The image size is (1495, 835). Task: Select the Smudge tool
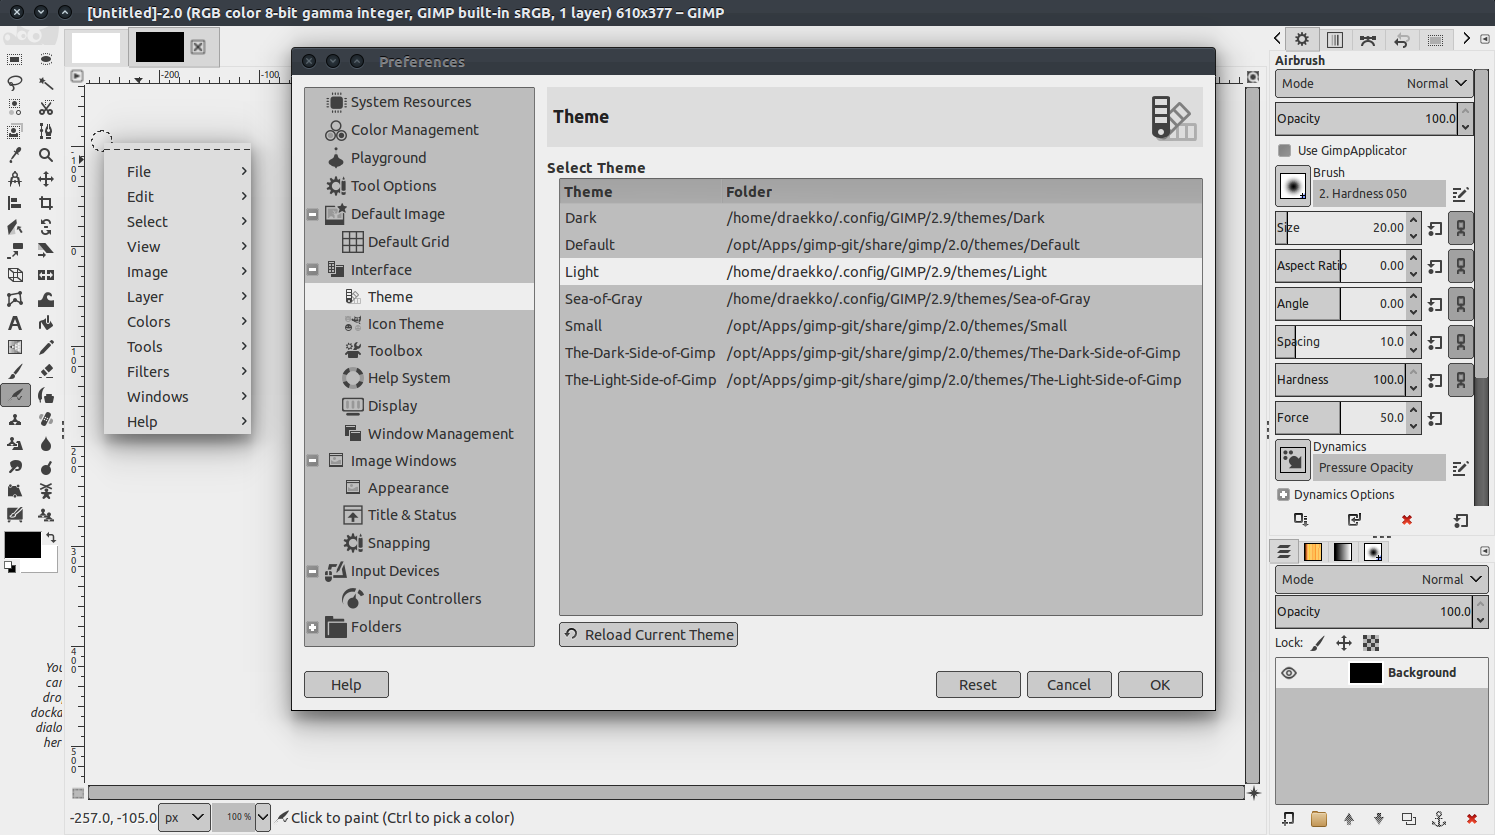(14, 467)
